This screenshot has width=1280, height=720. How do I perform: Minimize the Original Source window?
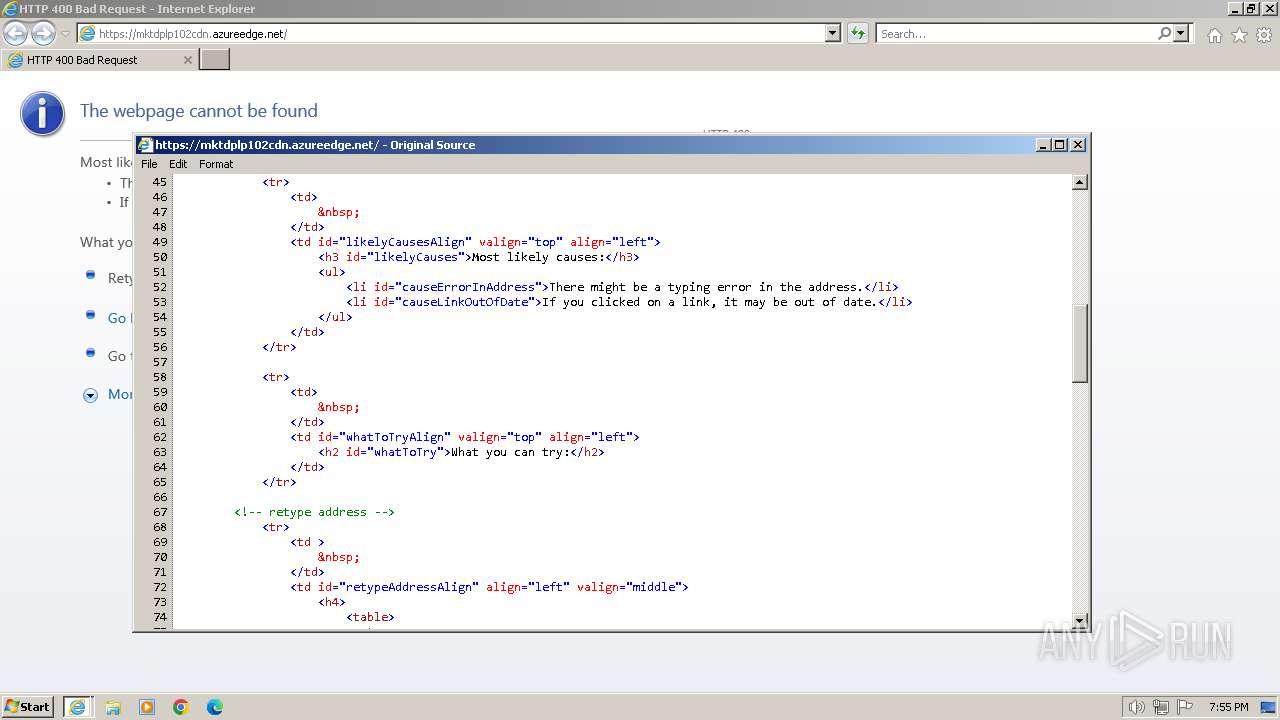(1044, 145)
